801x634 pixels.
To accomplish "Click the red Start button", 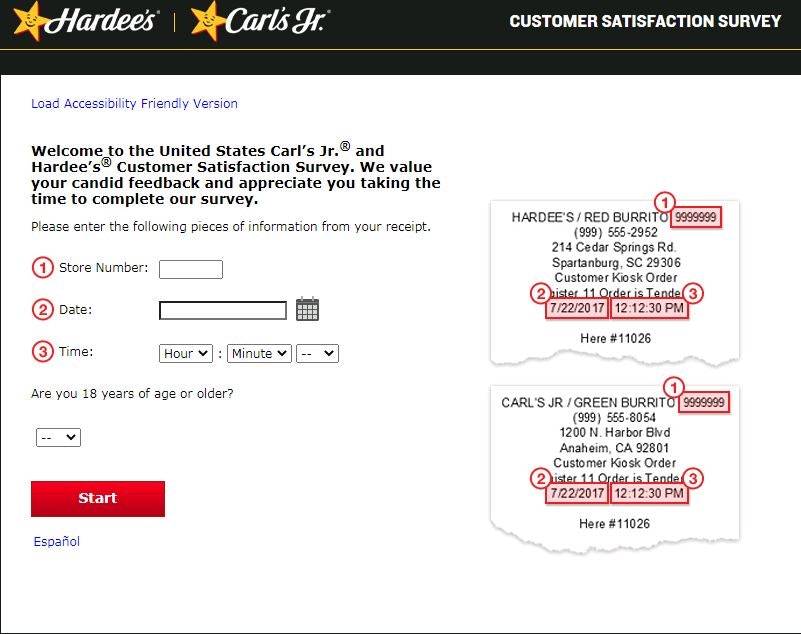I will point(98,499).
